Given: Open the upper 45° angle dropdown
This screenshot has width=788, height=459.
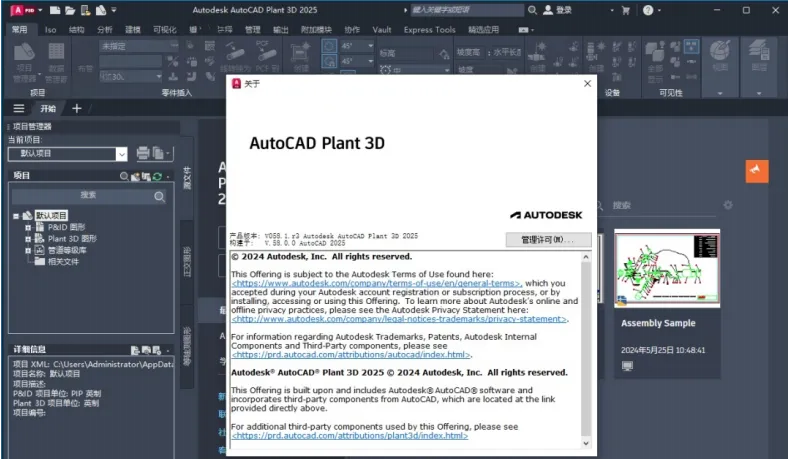Looking at the screenshot, I should [x=370, y=46].
